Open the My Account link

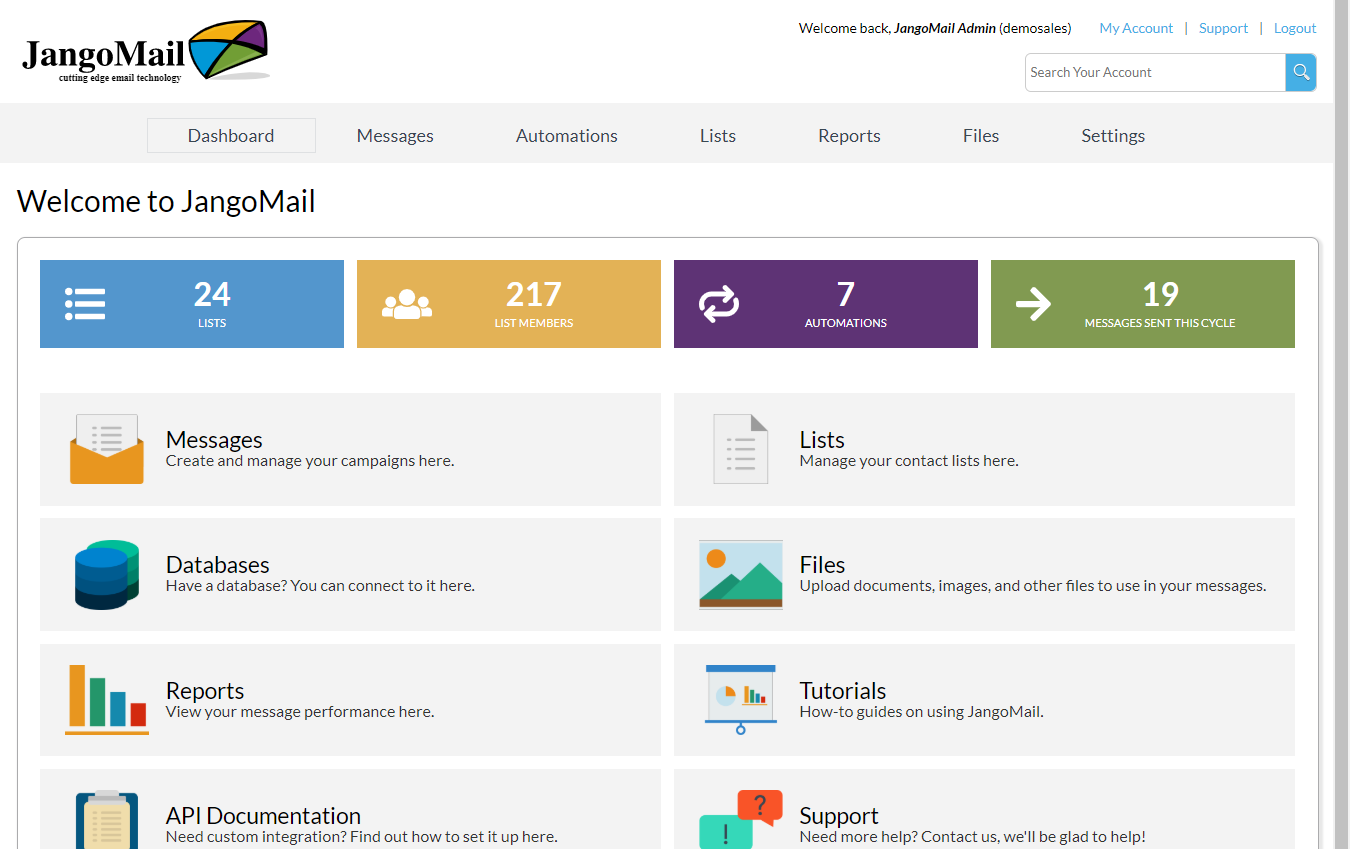pos(1136,28)
